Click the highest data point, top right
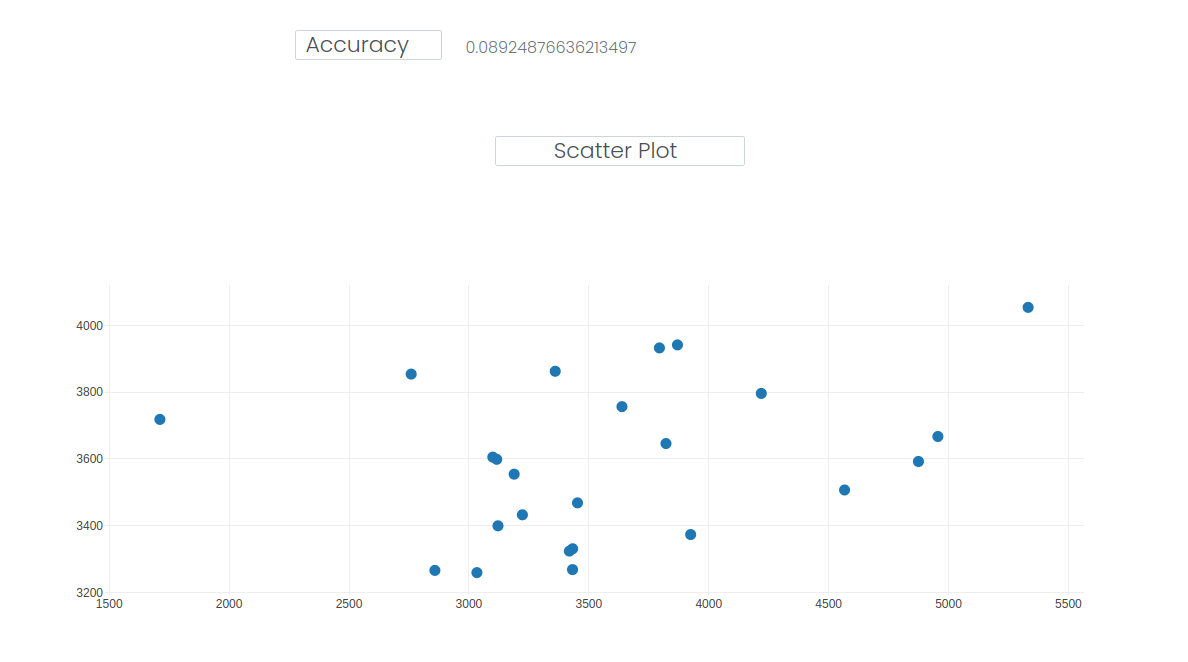The width and height of the screenshot is (1188, 662). tap(1028, 307)
